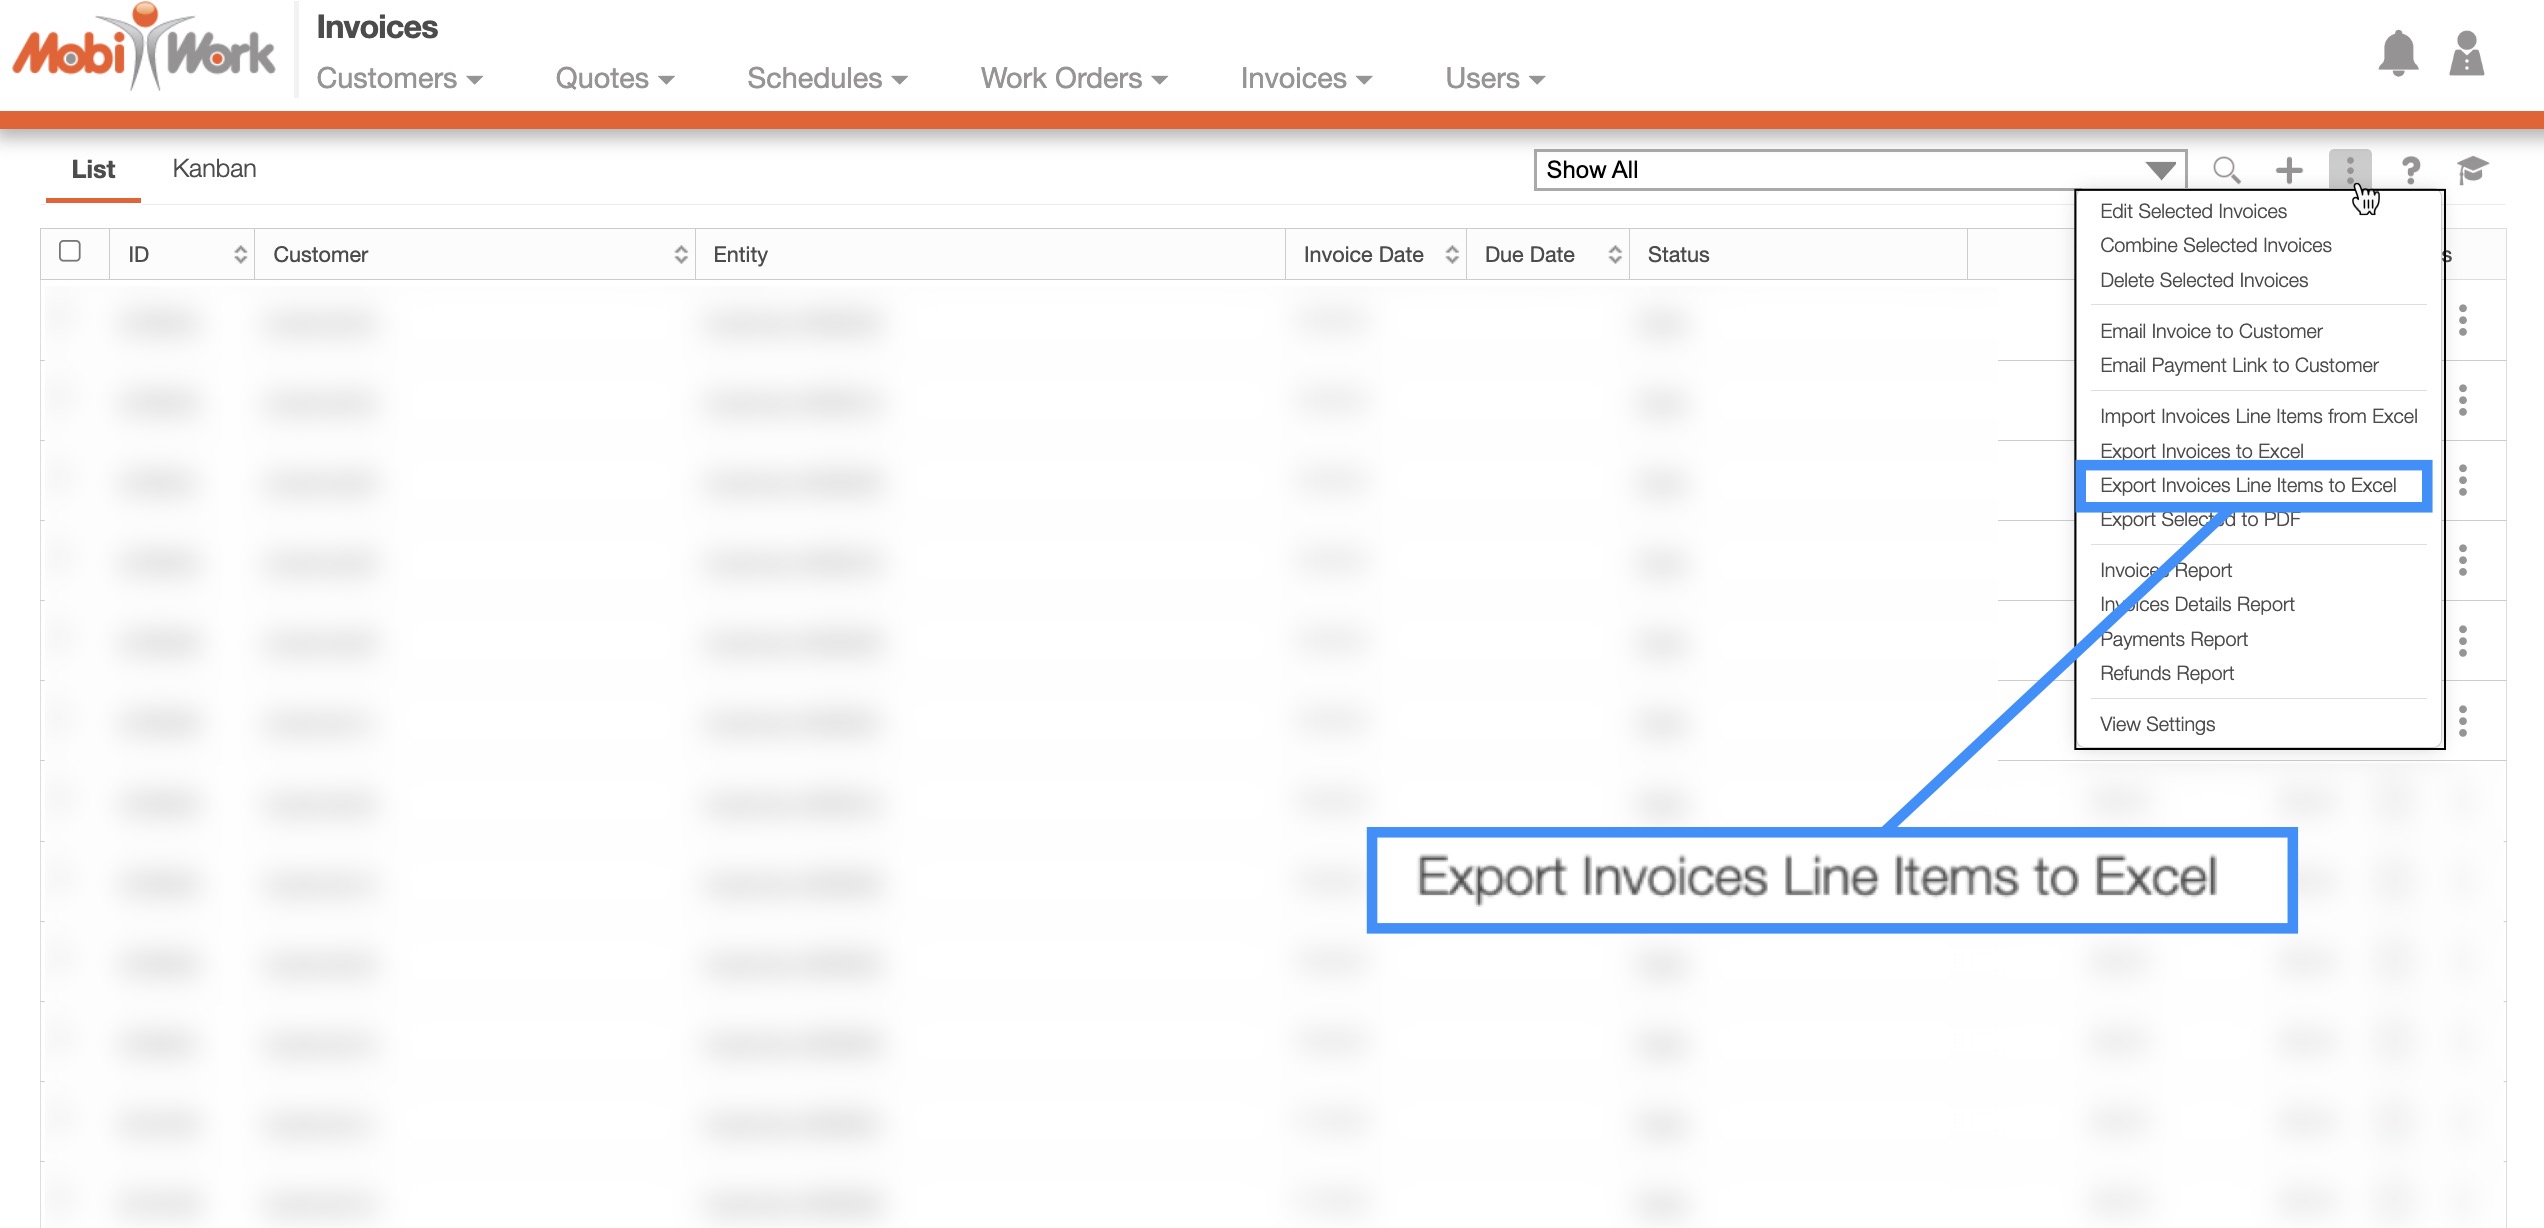The width and height of the screenshot is (2544, 1228).
Task: Open the graduation cap tutorials icon
Action: 2472,170
